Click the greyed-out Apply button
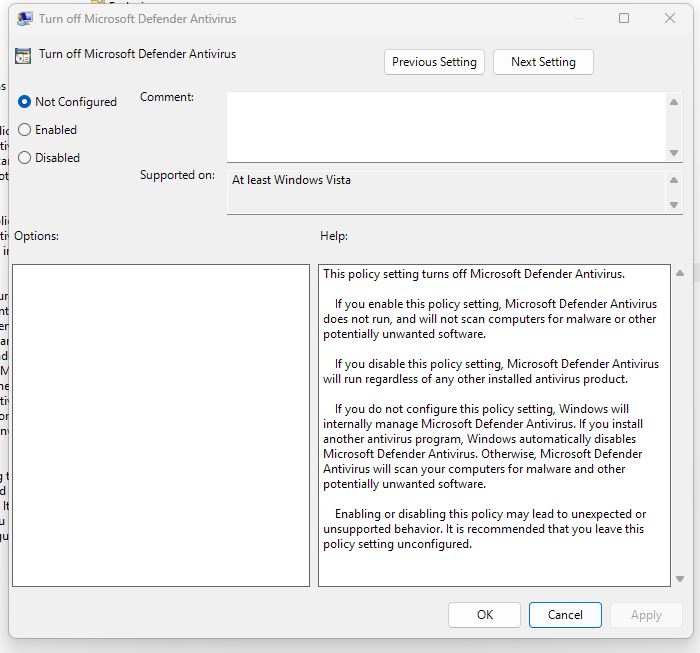 point(646,615)
